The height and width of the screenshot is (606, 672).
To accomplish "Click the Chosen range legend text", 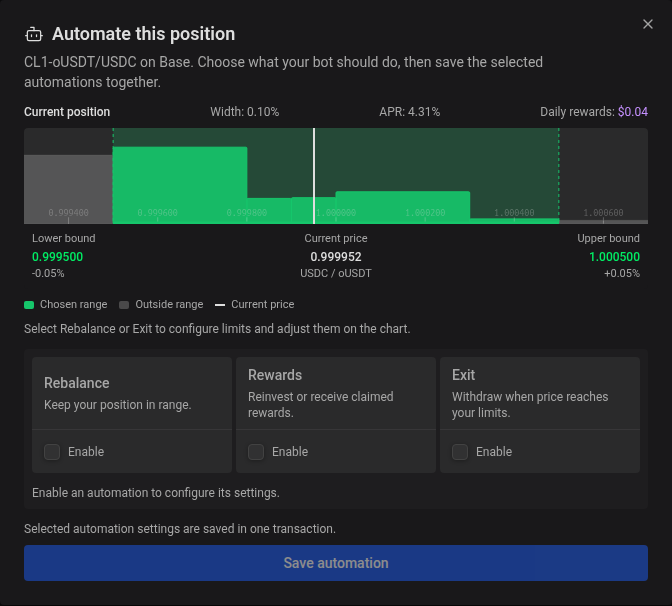I will click(x=73, y=305).
